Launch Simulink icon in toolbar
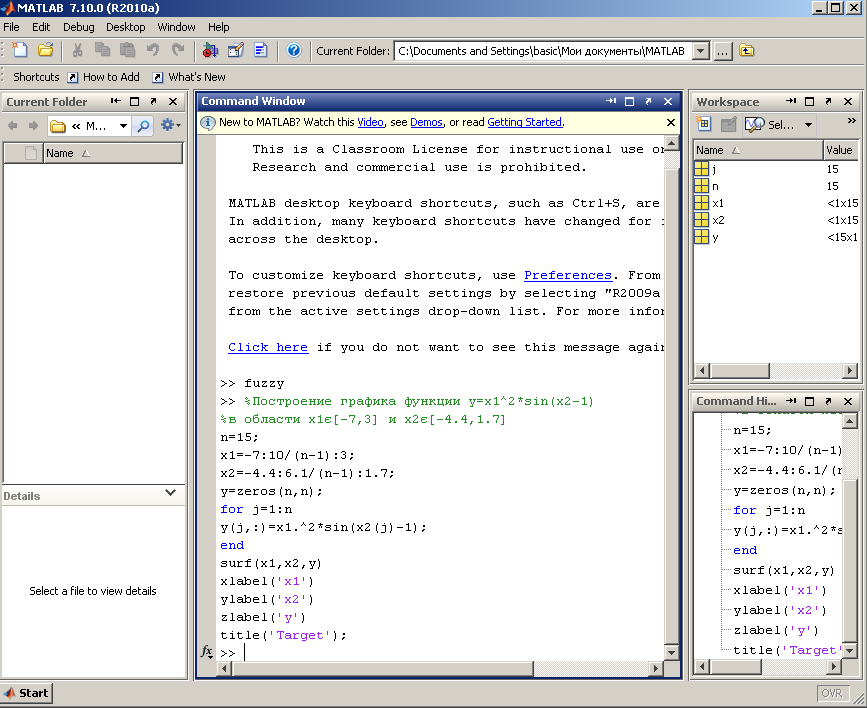867x708 pixels. [x=210, y=50]
